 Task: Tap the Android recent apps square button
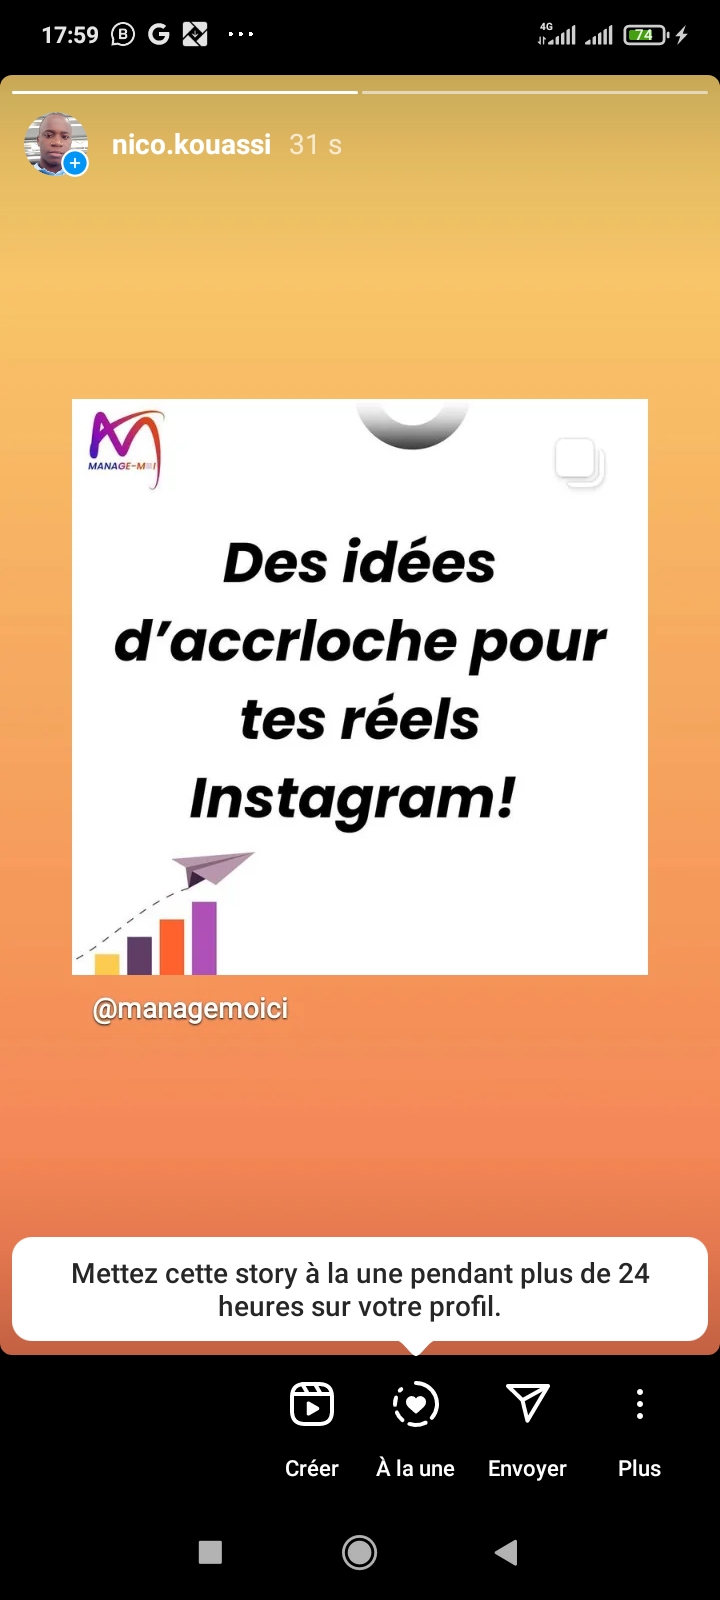point(210,1552)
